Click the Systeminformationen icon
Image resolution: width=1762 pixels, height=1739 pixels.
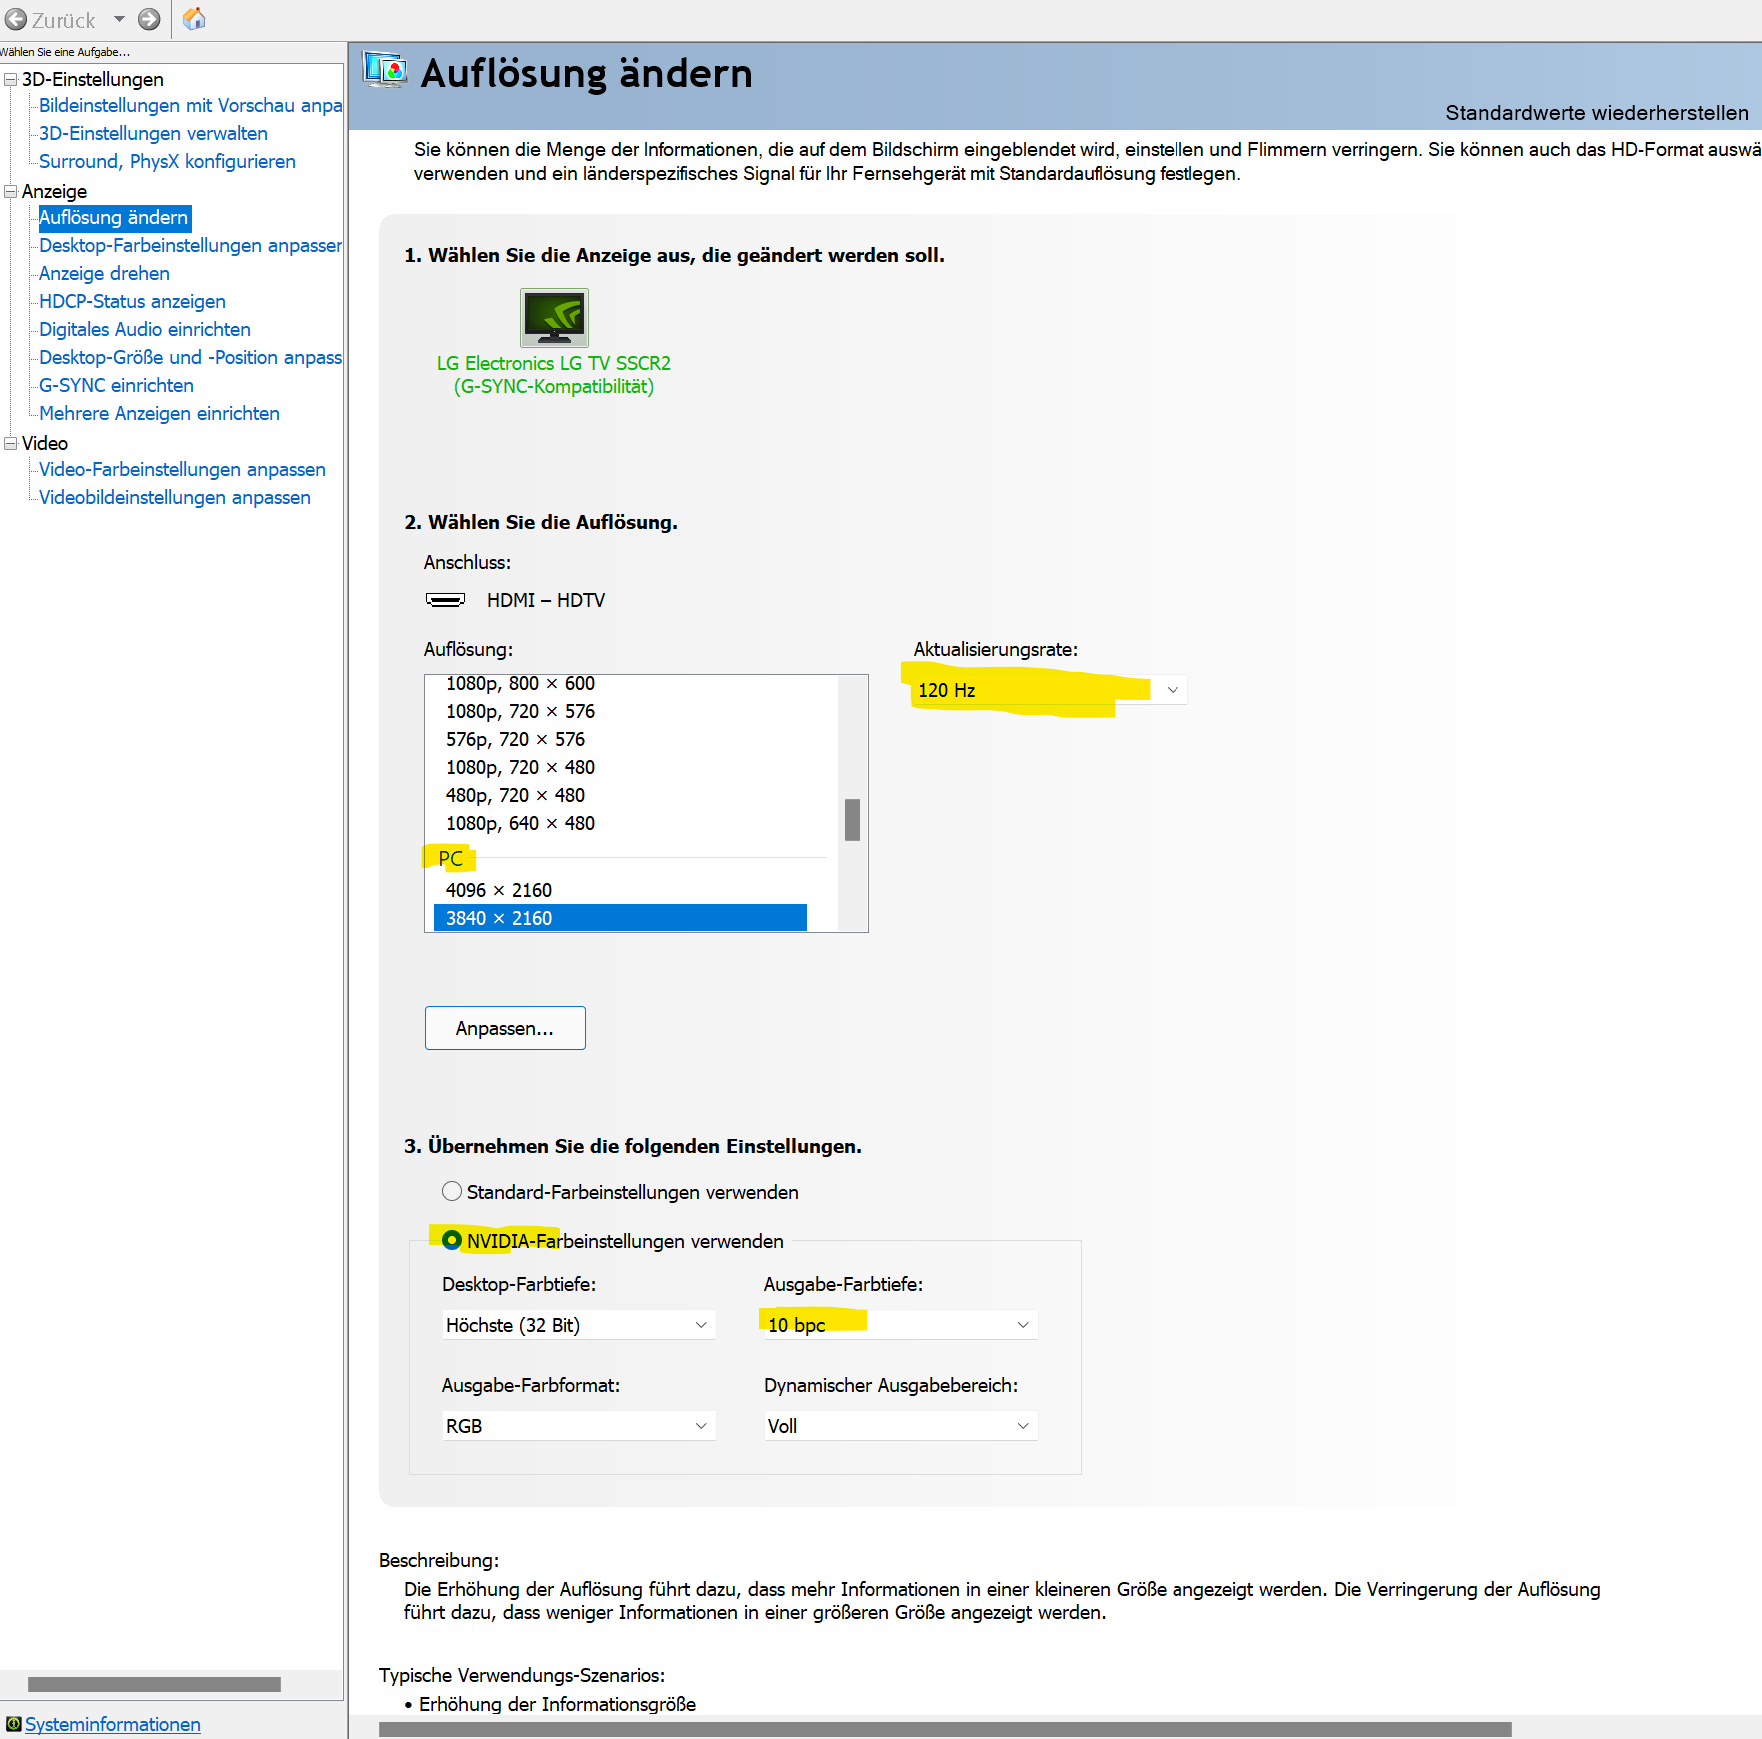pos(13,1723)
